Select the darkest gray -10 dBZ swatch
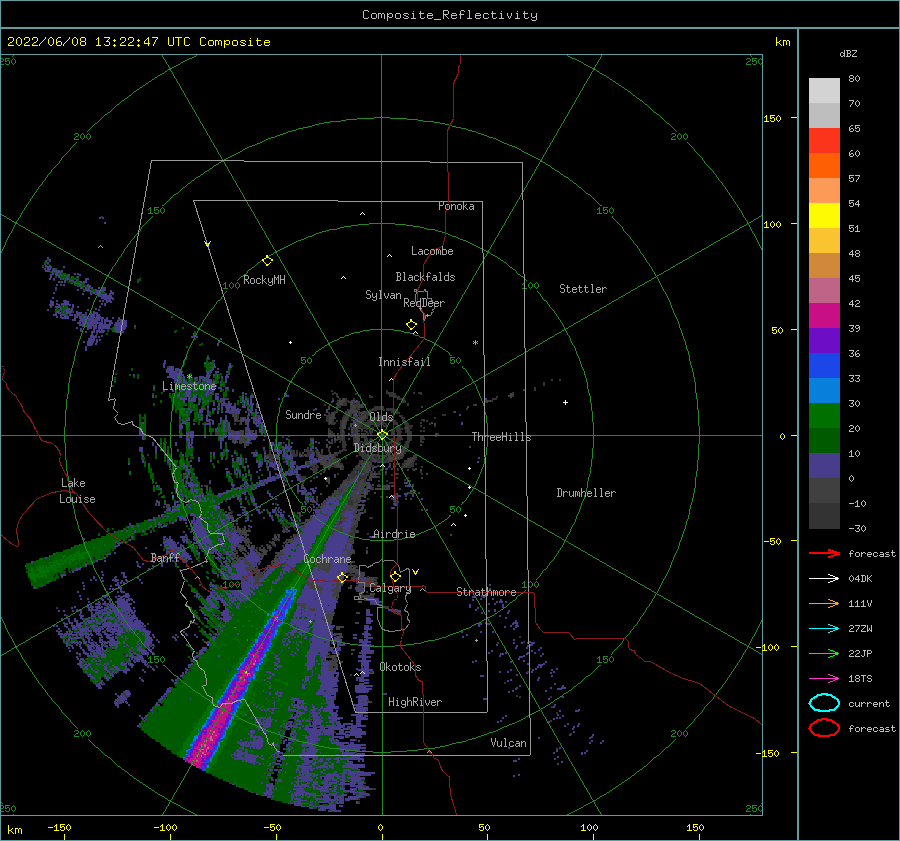The image size is (900, 841). 824,516
